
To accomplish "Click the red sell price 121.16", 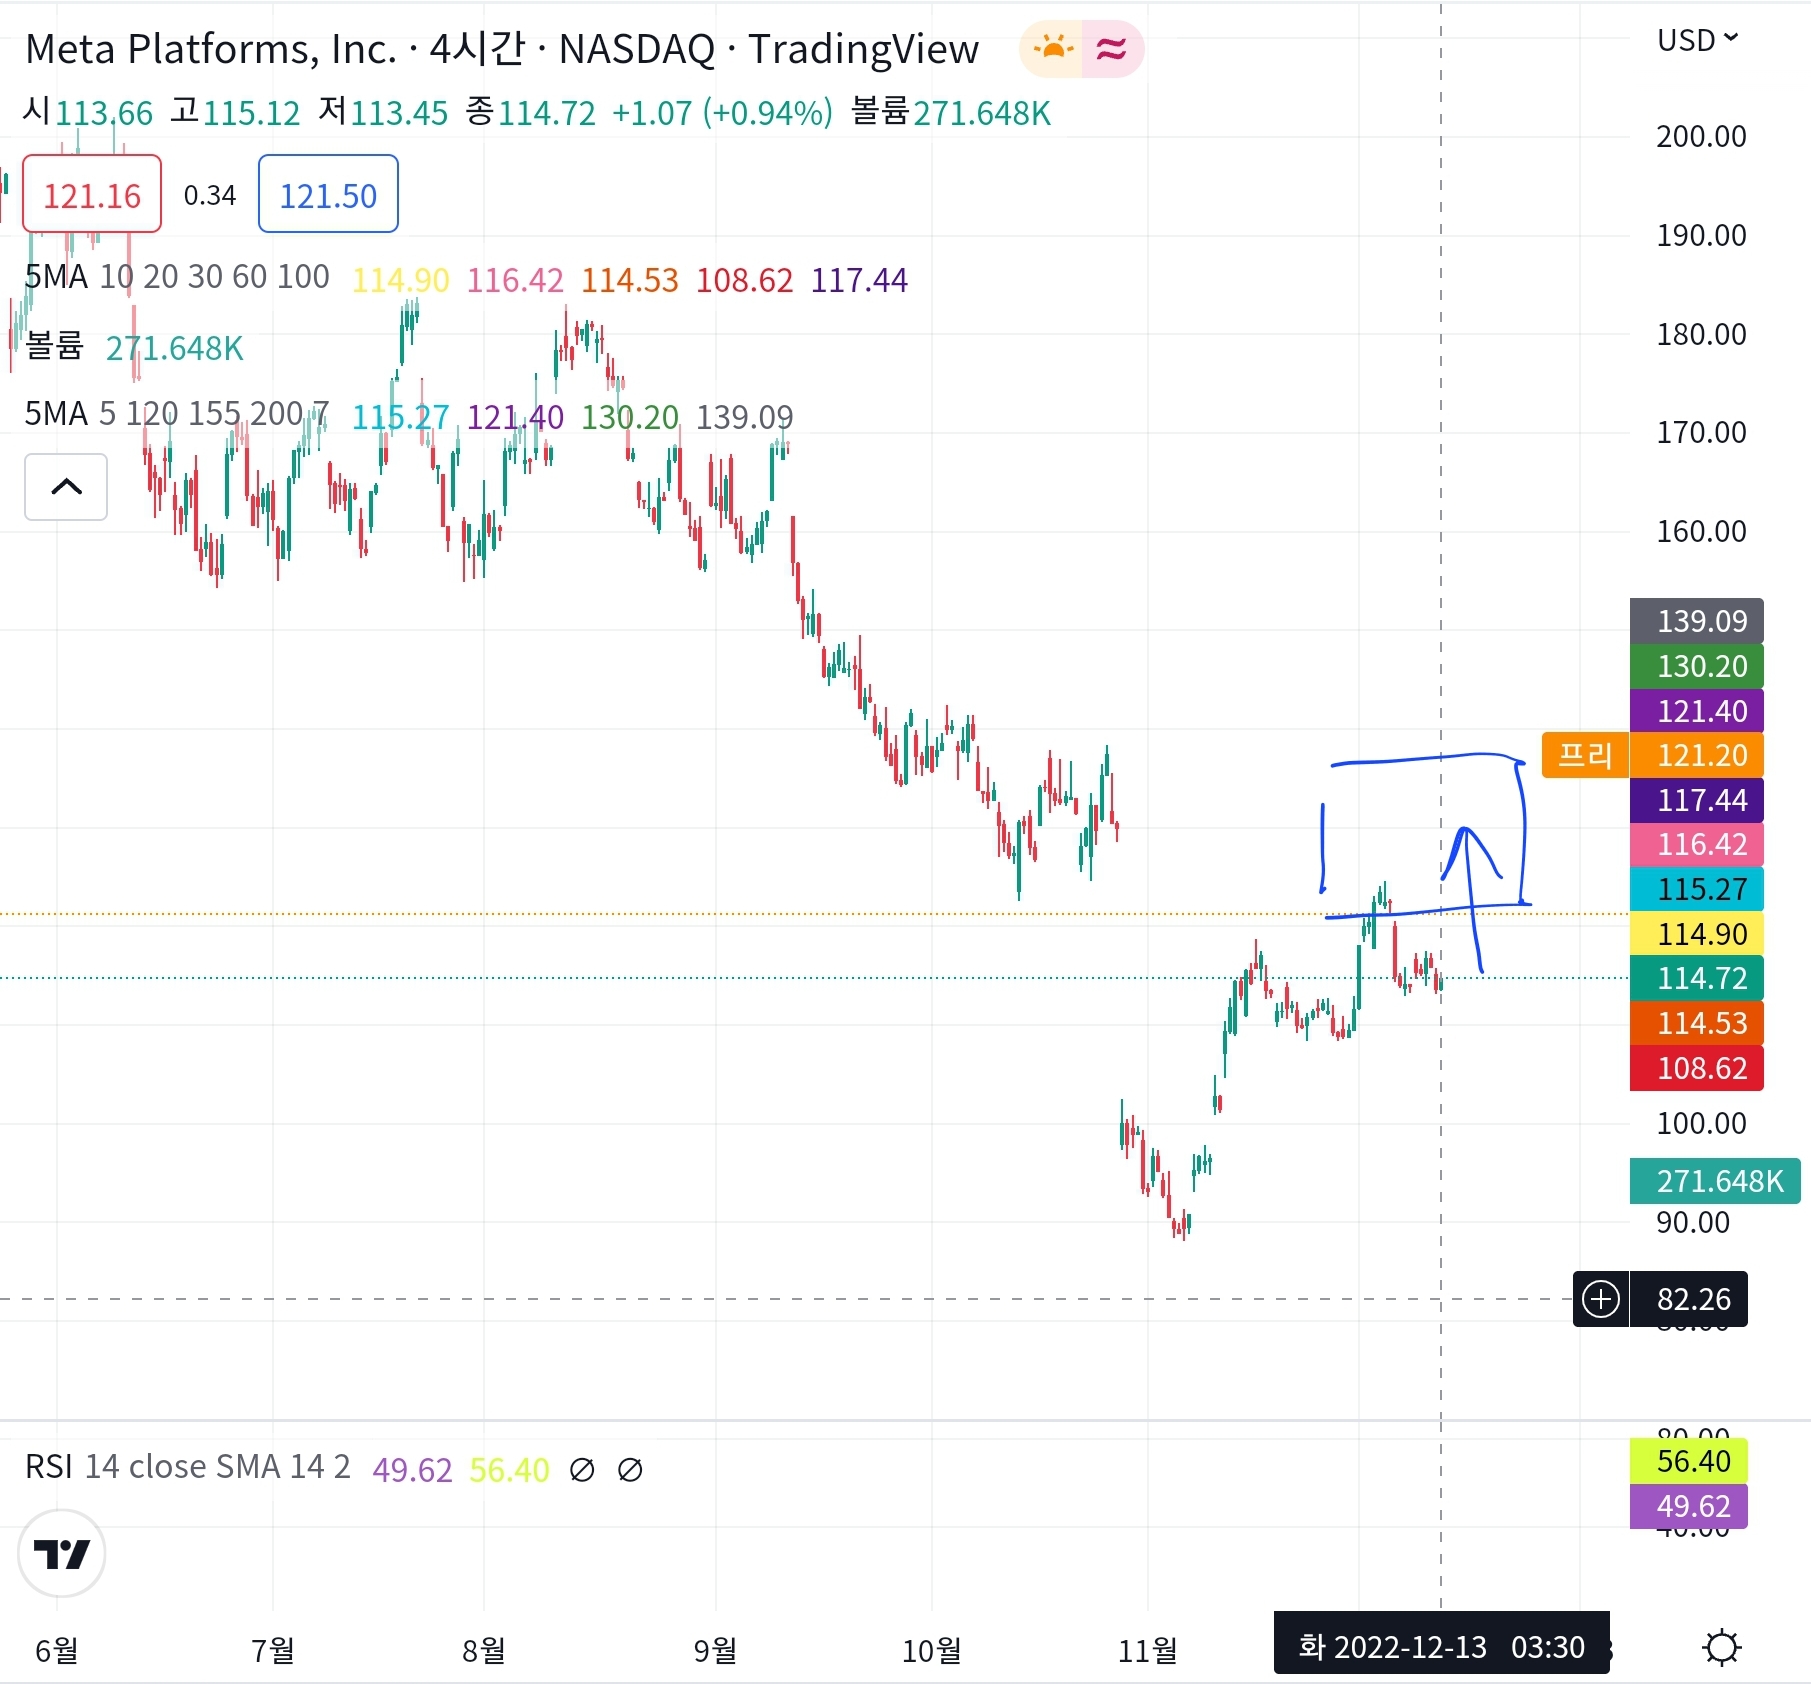I will [x=92, y=194].
